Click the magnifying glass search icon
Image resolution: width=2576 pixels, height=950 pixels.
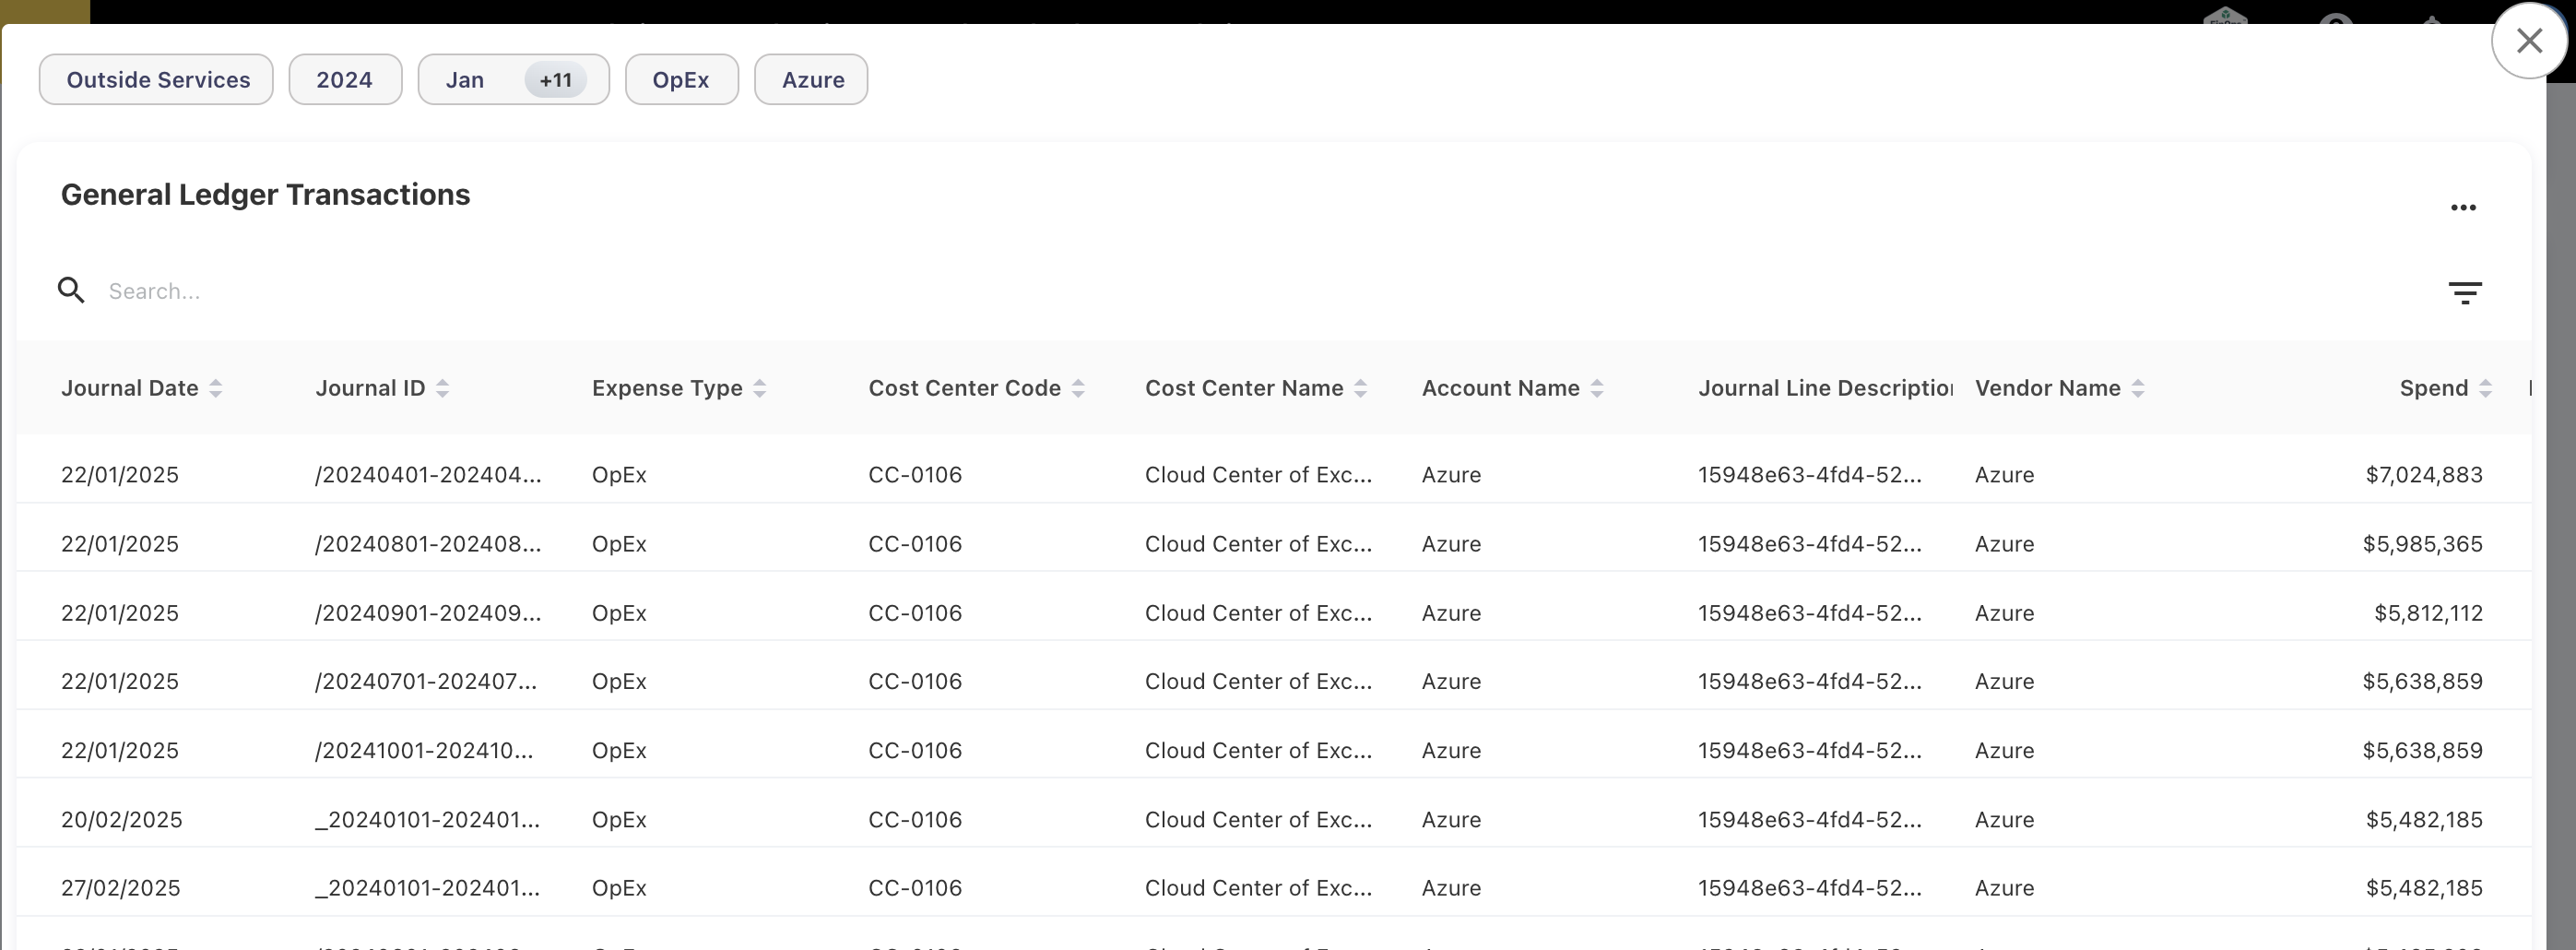point(71,291)
